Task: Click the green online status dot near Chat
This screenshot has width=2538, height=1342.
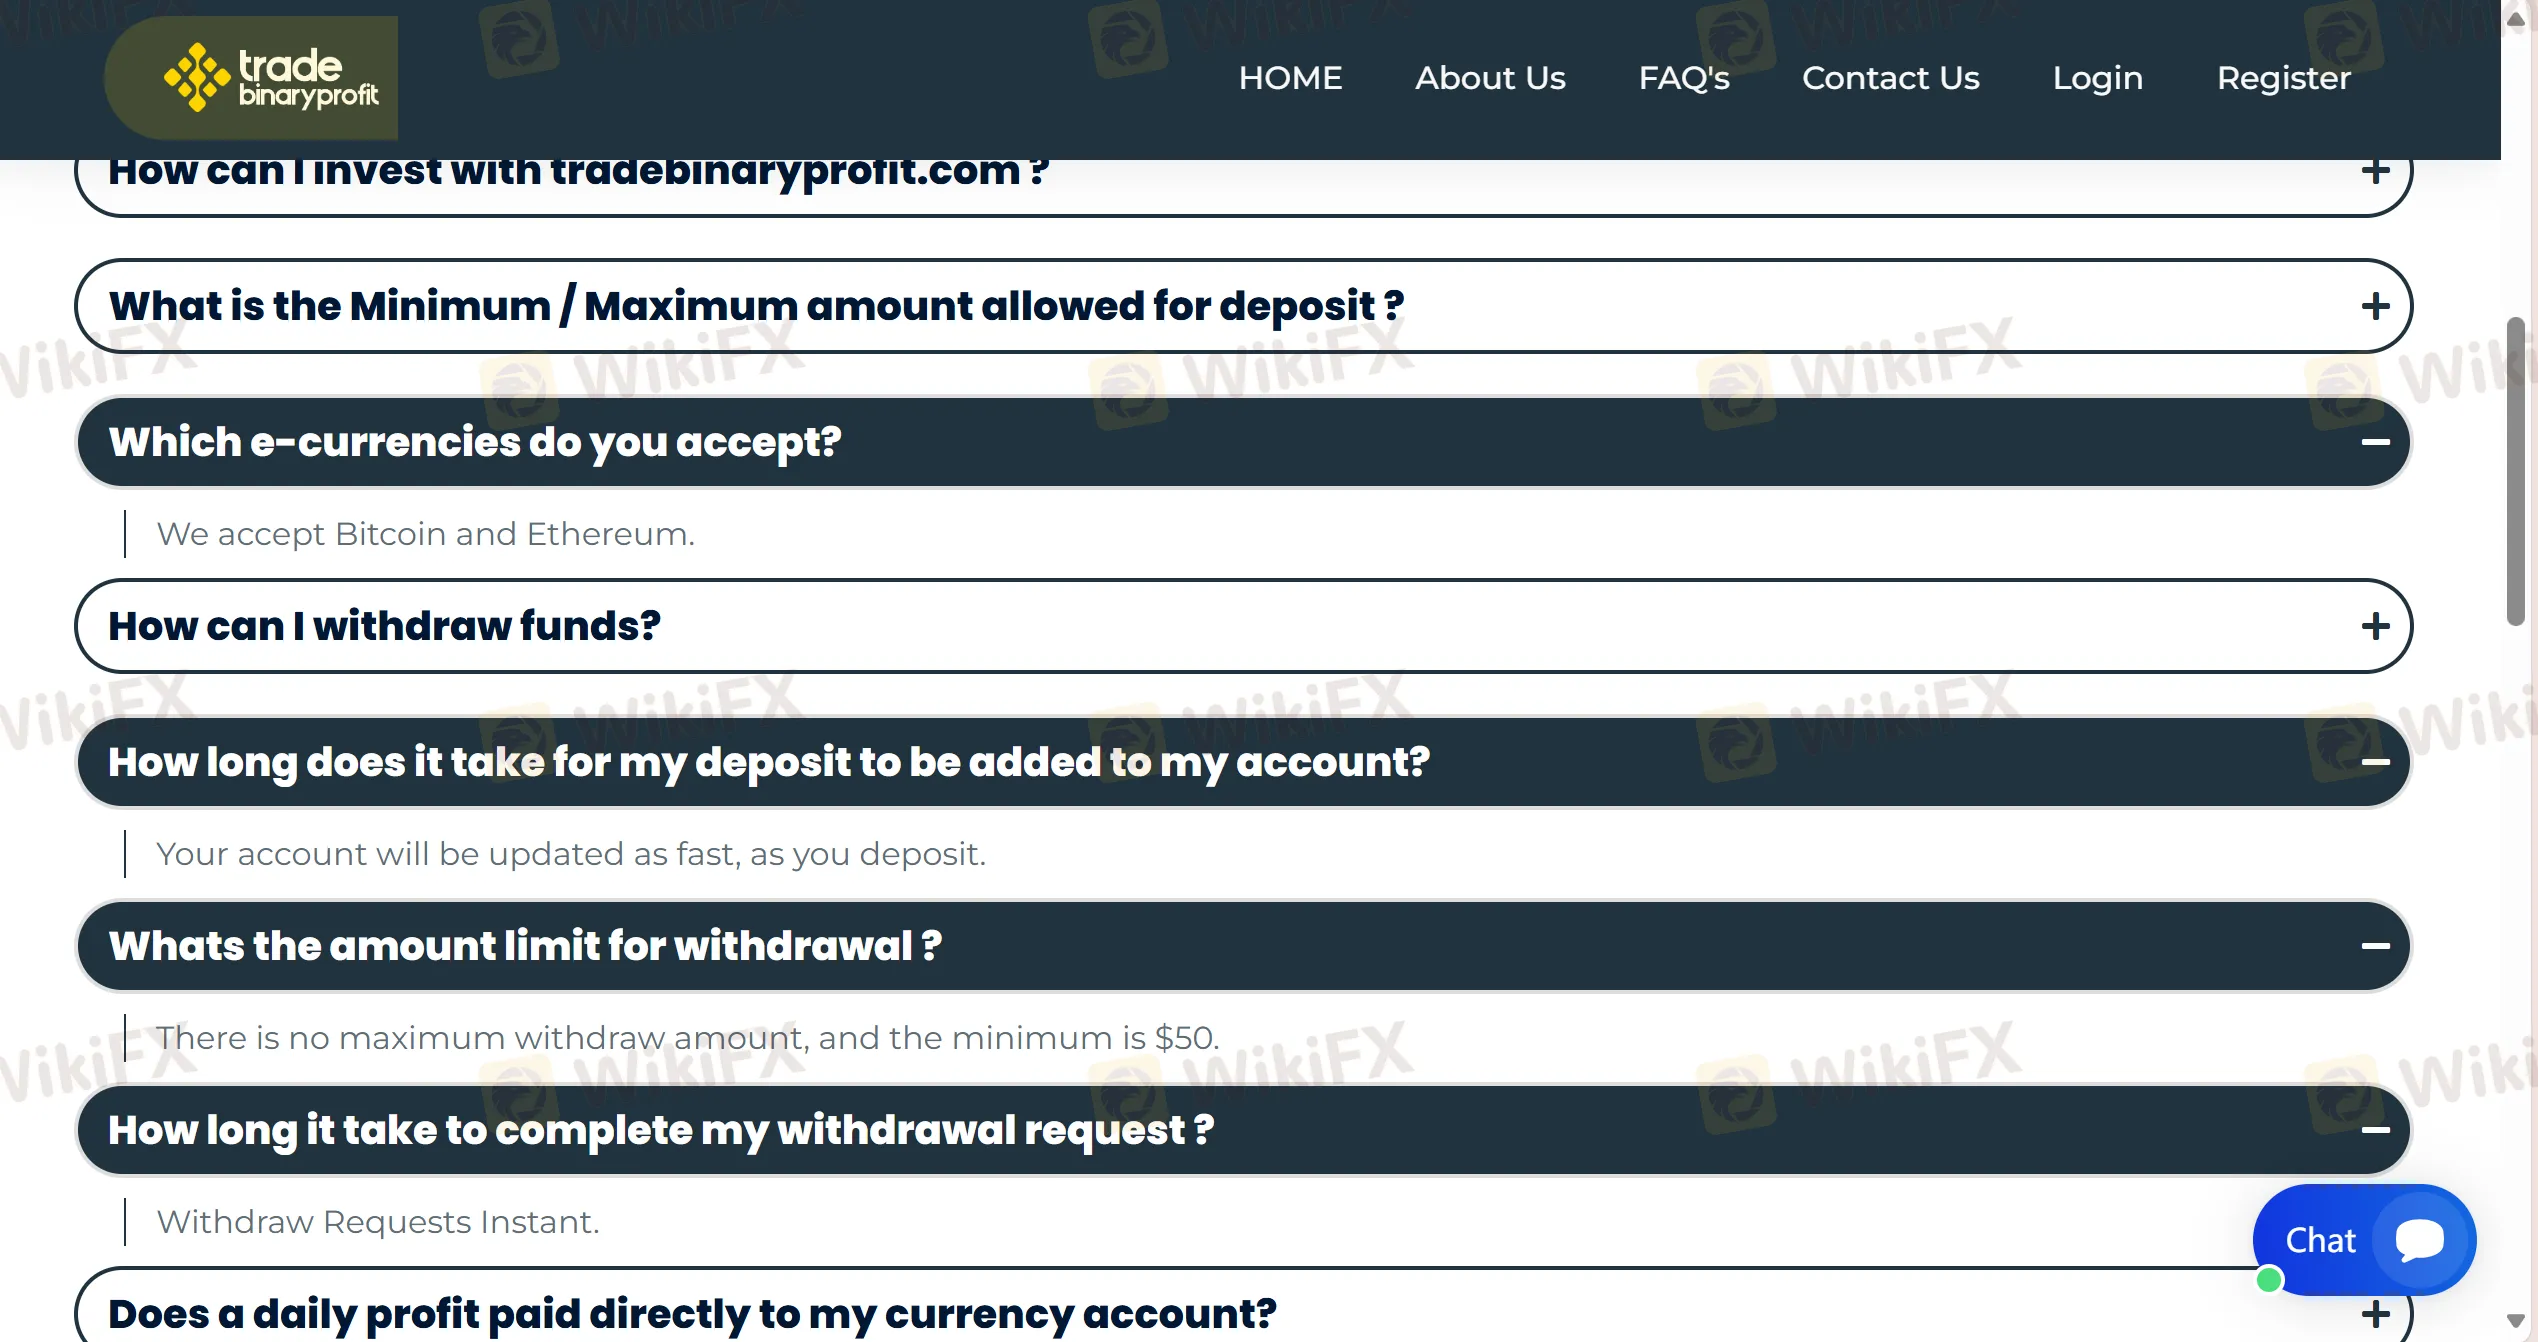Action: 2272,1279
